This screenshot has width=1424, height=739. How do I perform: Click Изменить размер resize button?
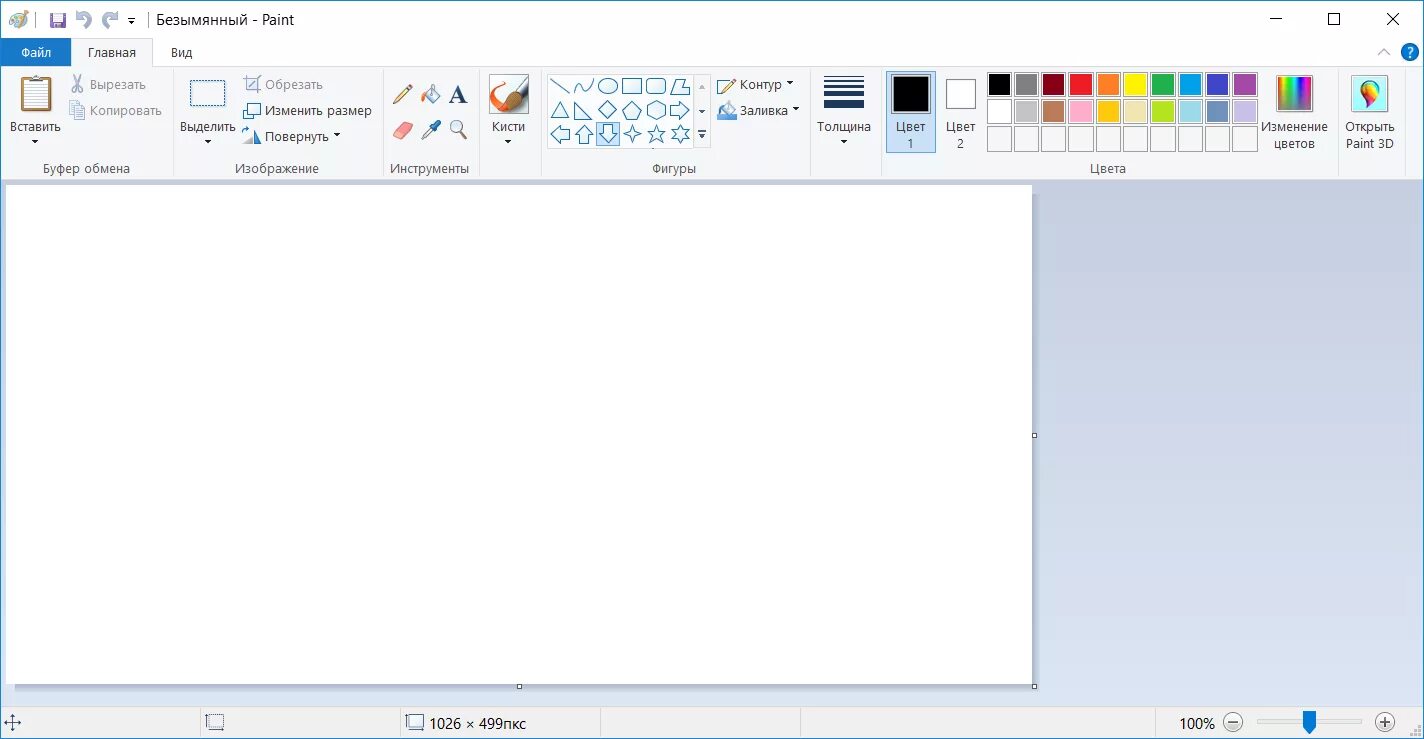click(308, 111)
